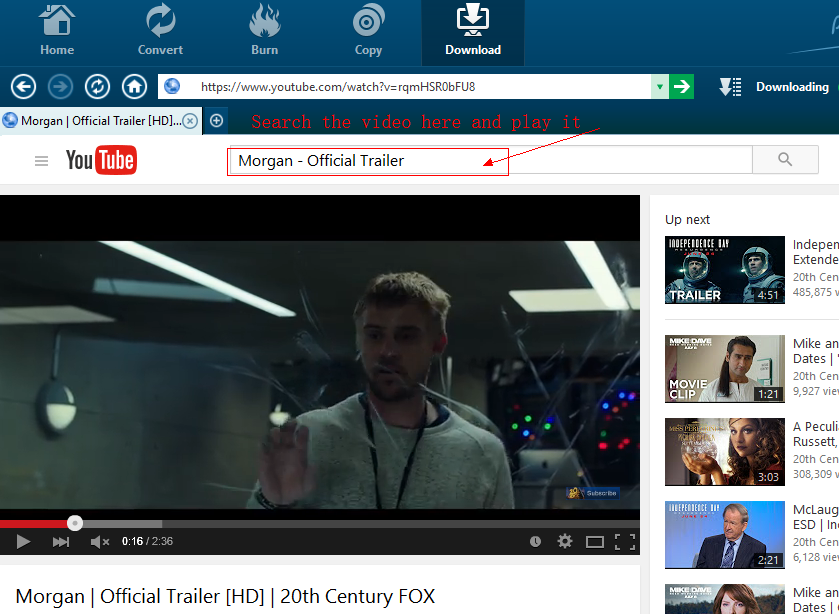Click the 'McLaug' video title link

point(815,517)
